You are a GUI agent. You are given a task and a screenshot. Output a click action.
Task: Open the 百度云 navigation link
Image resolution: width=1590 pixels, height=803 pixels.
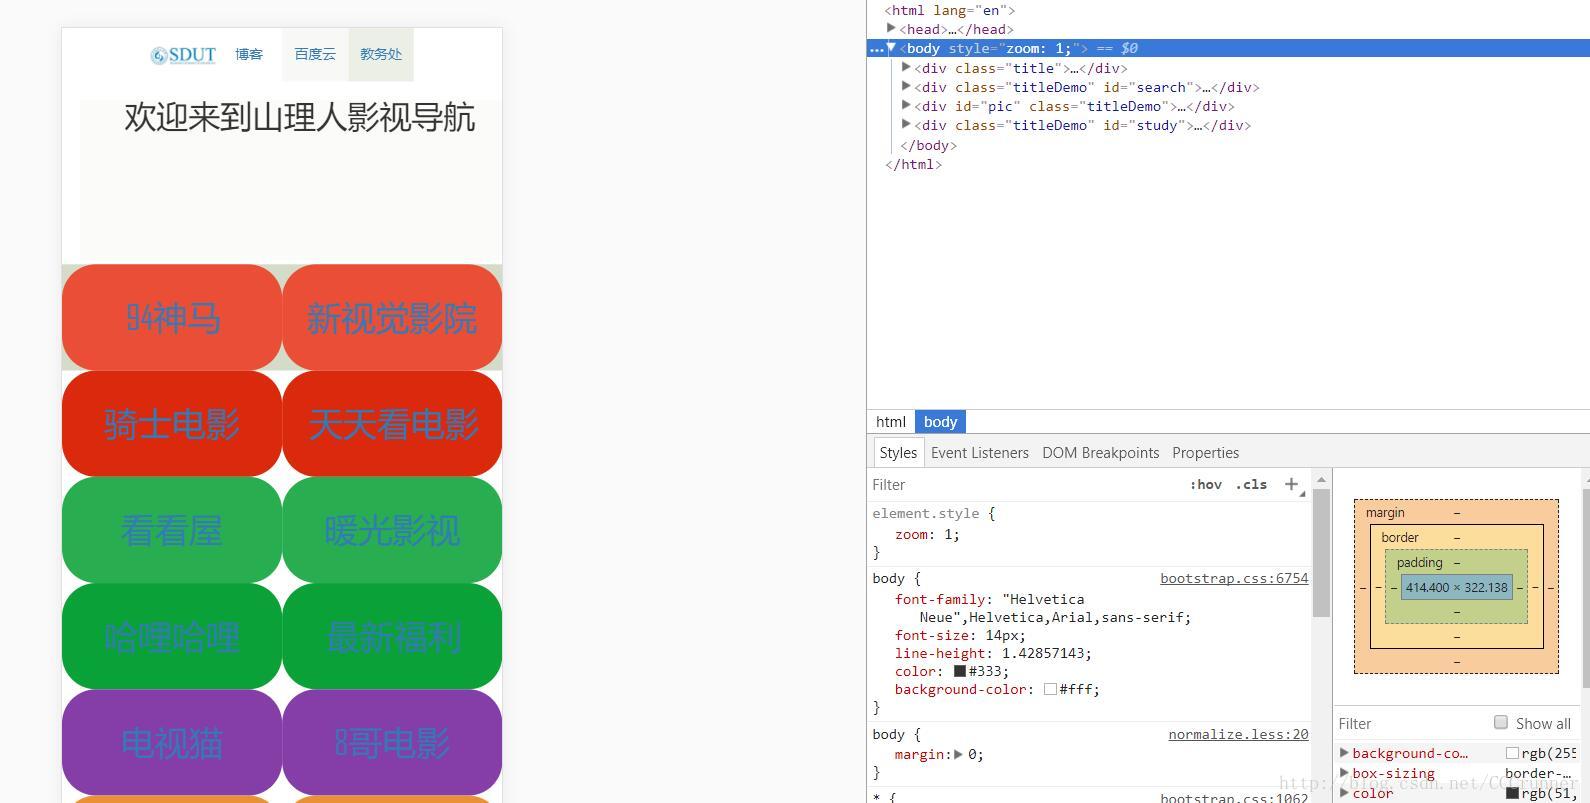pyautogui.click(x=315, y=55)
